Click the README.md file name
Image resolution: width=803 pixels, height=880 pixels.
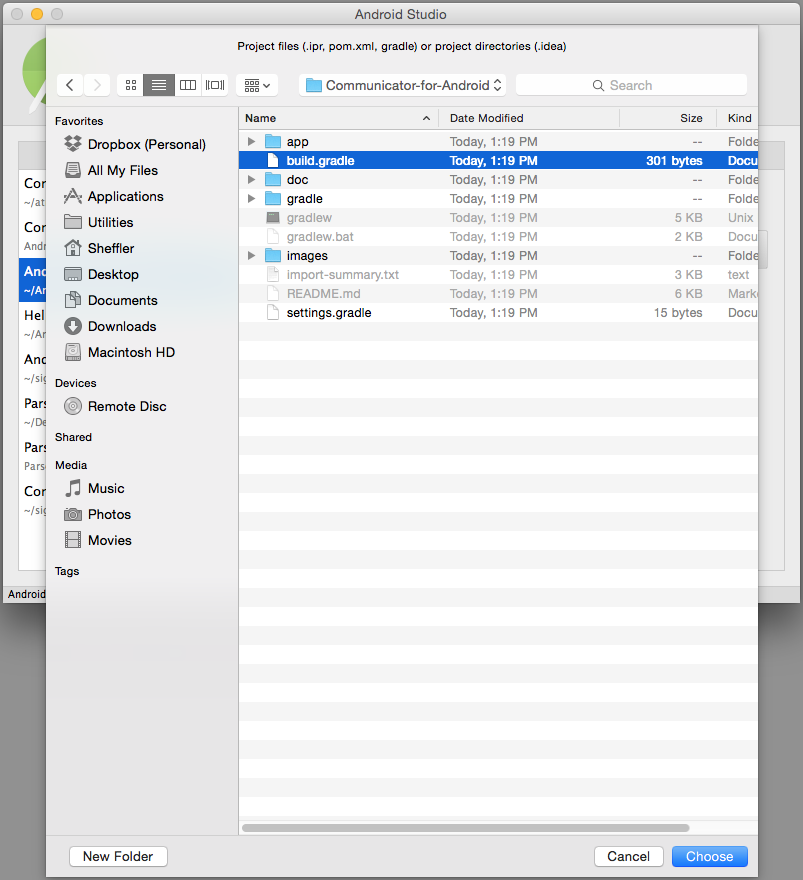324,294
